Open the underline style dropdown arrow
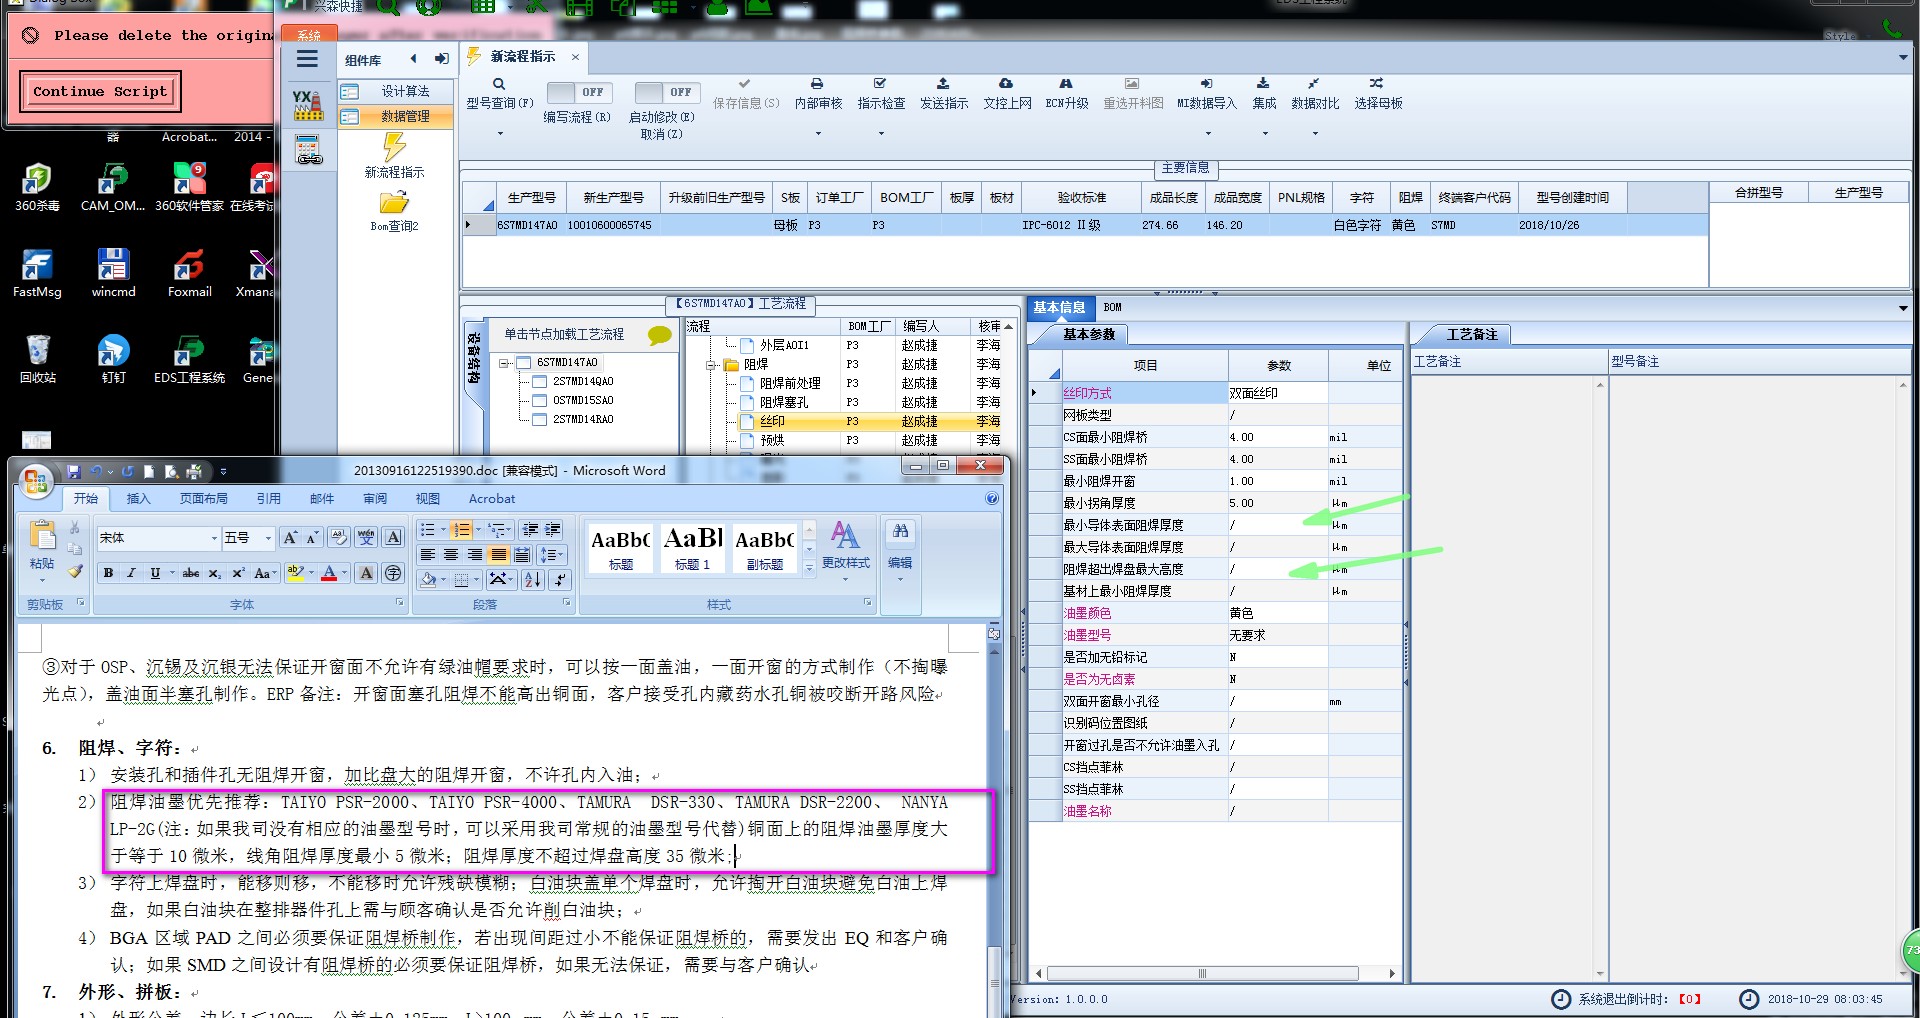1920x1018 pixels. tap(171, 573)
